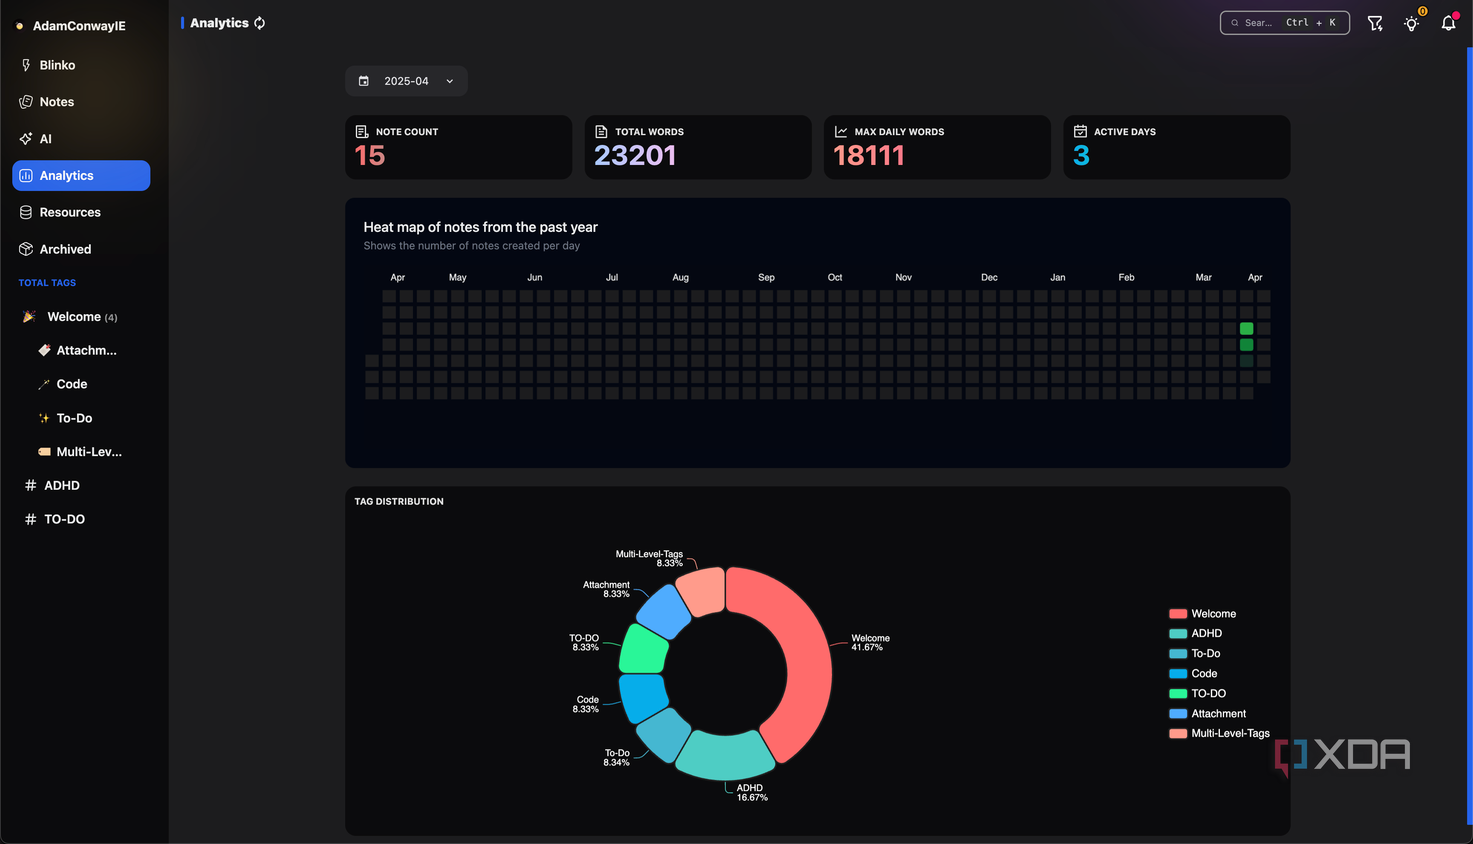Open Notes in the sidebar
The width and height of the screenshot is (1473, 844).
tap(81, 102)
